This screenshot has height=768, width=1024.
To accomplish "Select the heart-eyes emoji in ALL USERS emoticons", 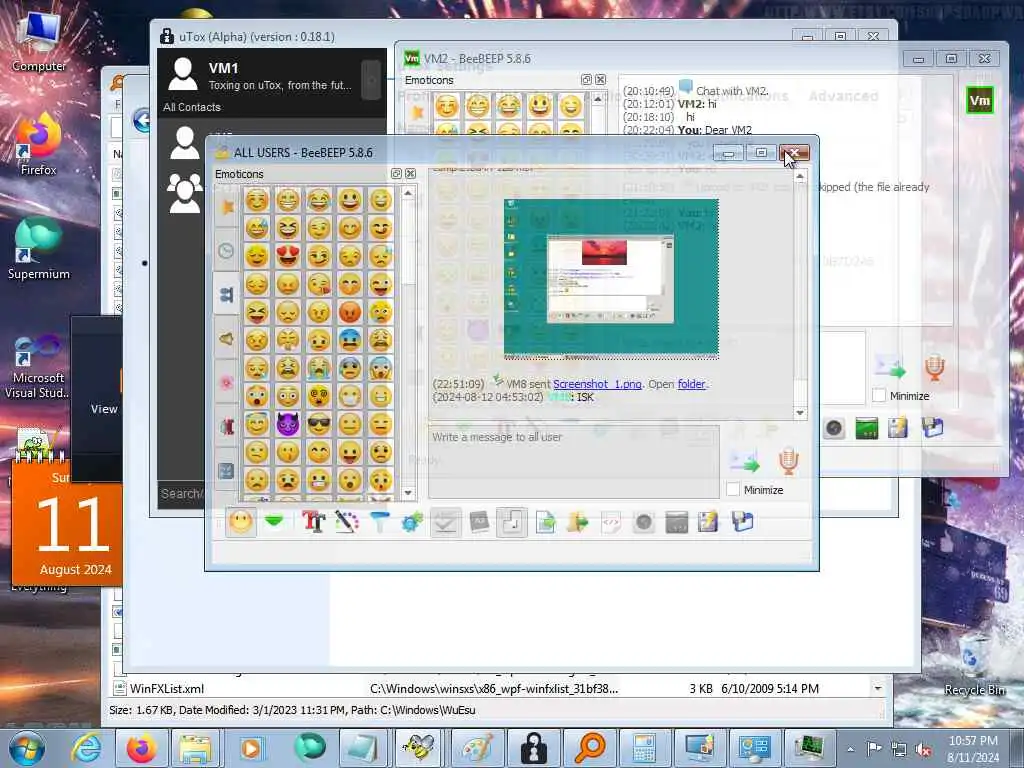I will pyautogui.click(x=287, y=255).
